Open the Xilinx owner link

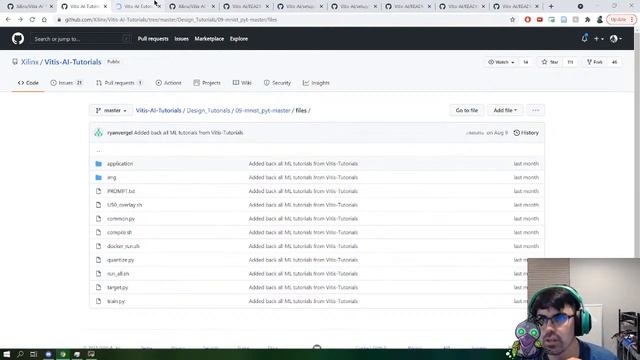tap(29, 62)
